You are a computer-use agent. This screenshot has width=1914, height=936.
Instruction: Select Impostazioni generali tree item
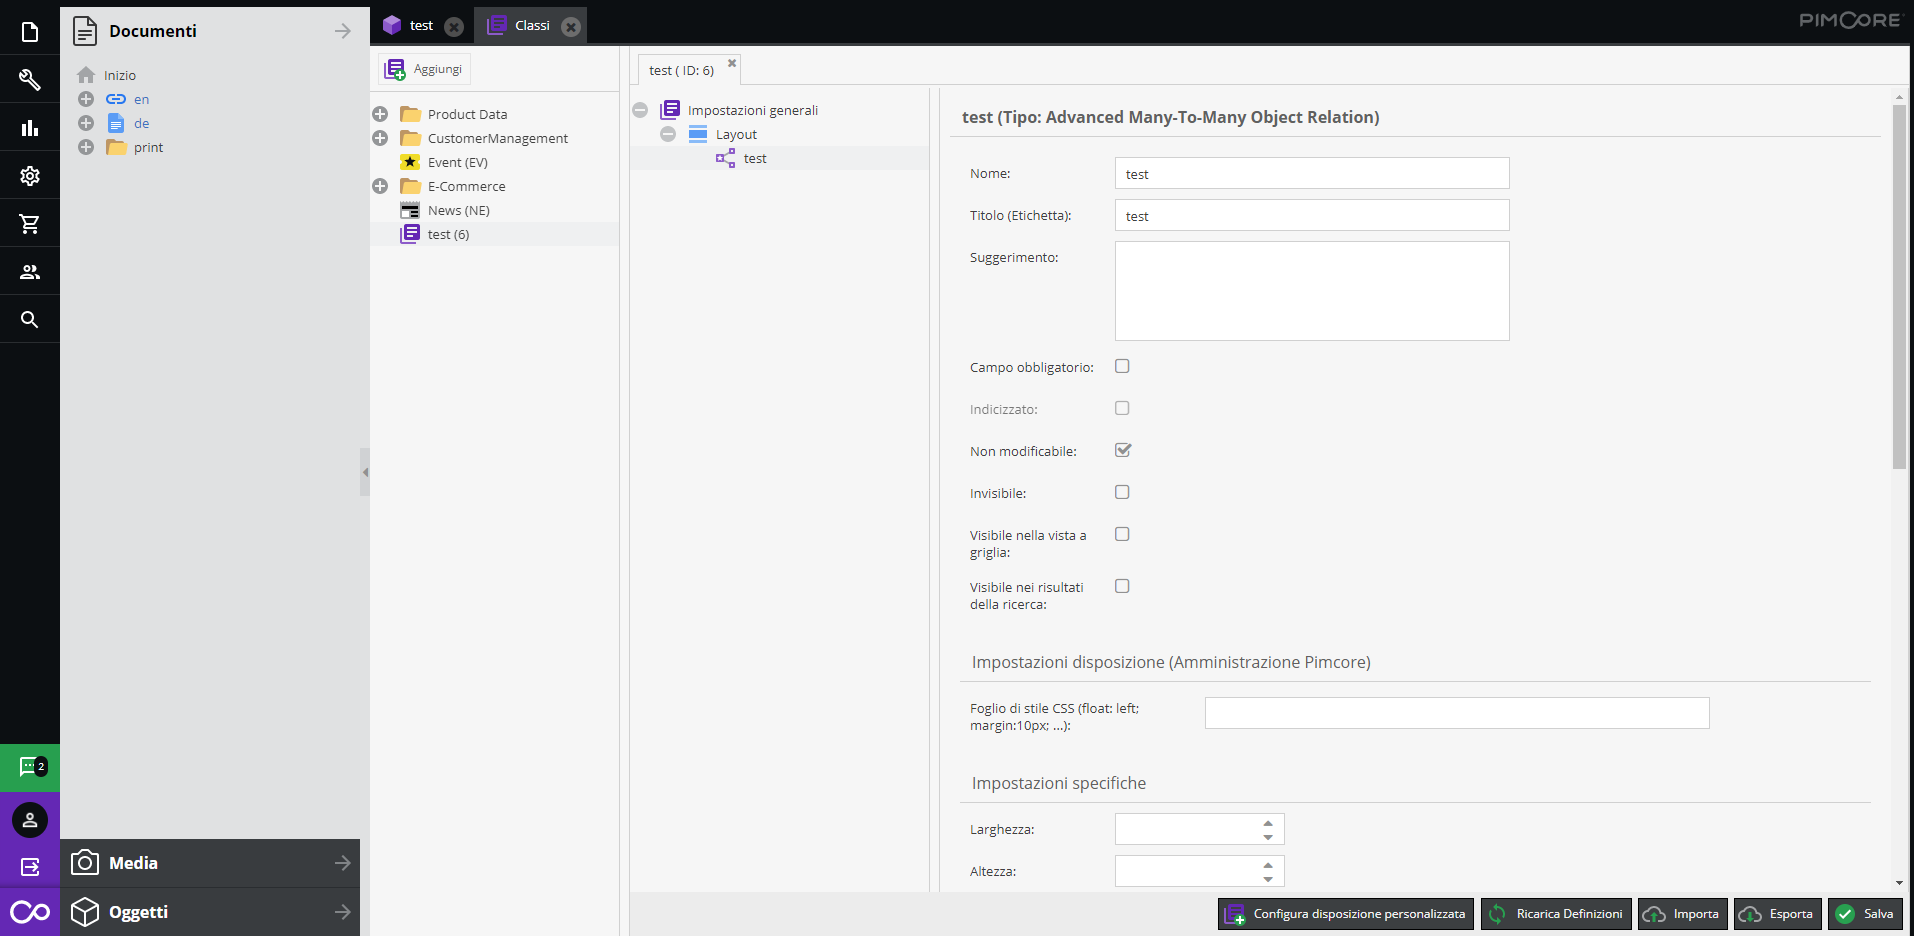click(x=753, y=110)
